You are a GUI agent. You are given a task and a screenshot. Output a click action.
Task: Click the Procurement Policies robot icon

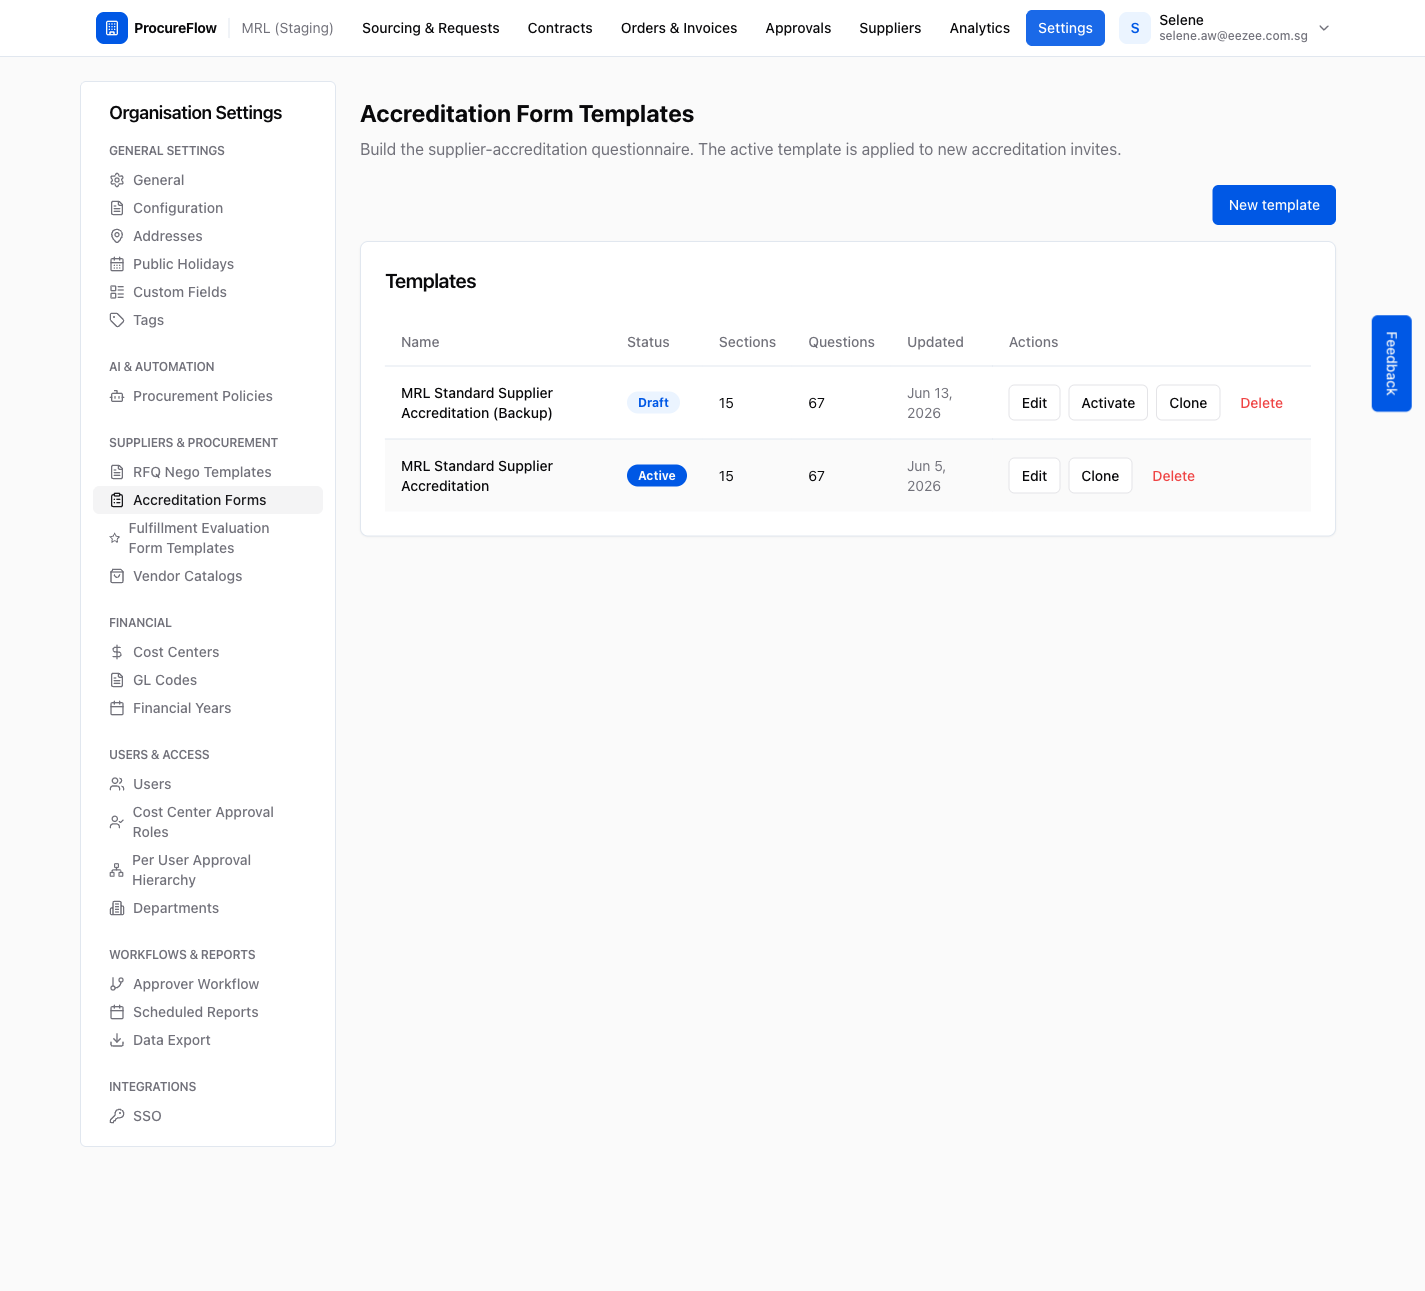[117, 396]
